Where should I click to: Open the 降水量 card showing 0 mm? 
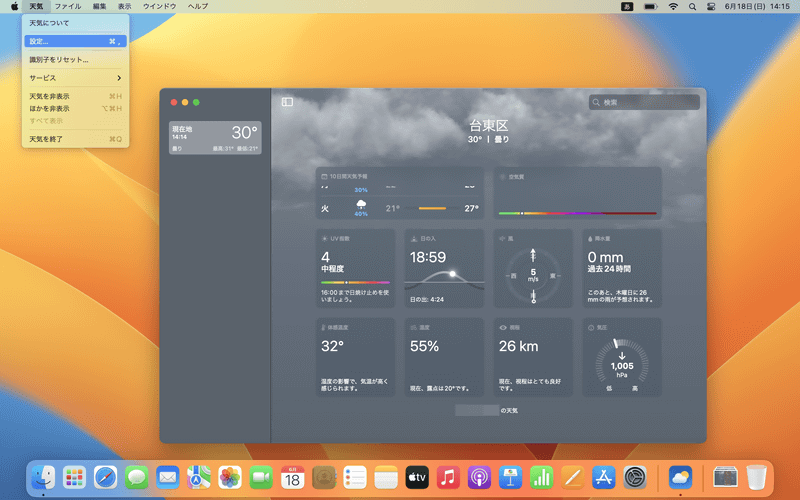pyautogui.click(x=622, y=268)
